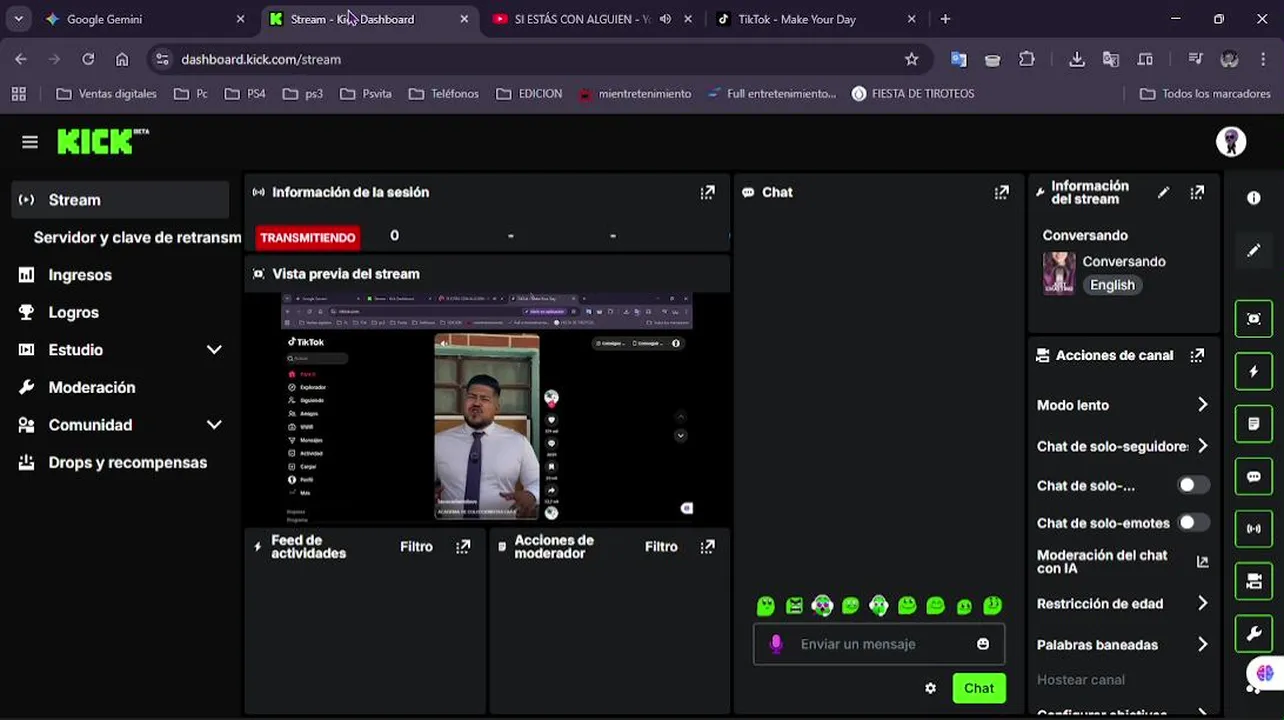This screenshot has height=720, width=1284.
Task: Open browser downloads icon
Action: (1077, 59)
